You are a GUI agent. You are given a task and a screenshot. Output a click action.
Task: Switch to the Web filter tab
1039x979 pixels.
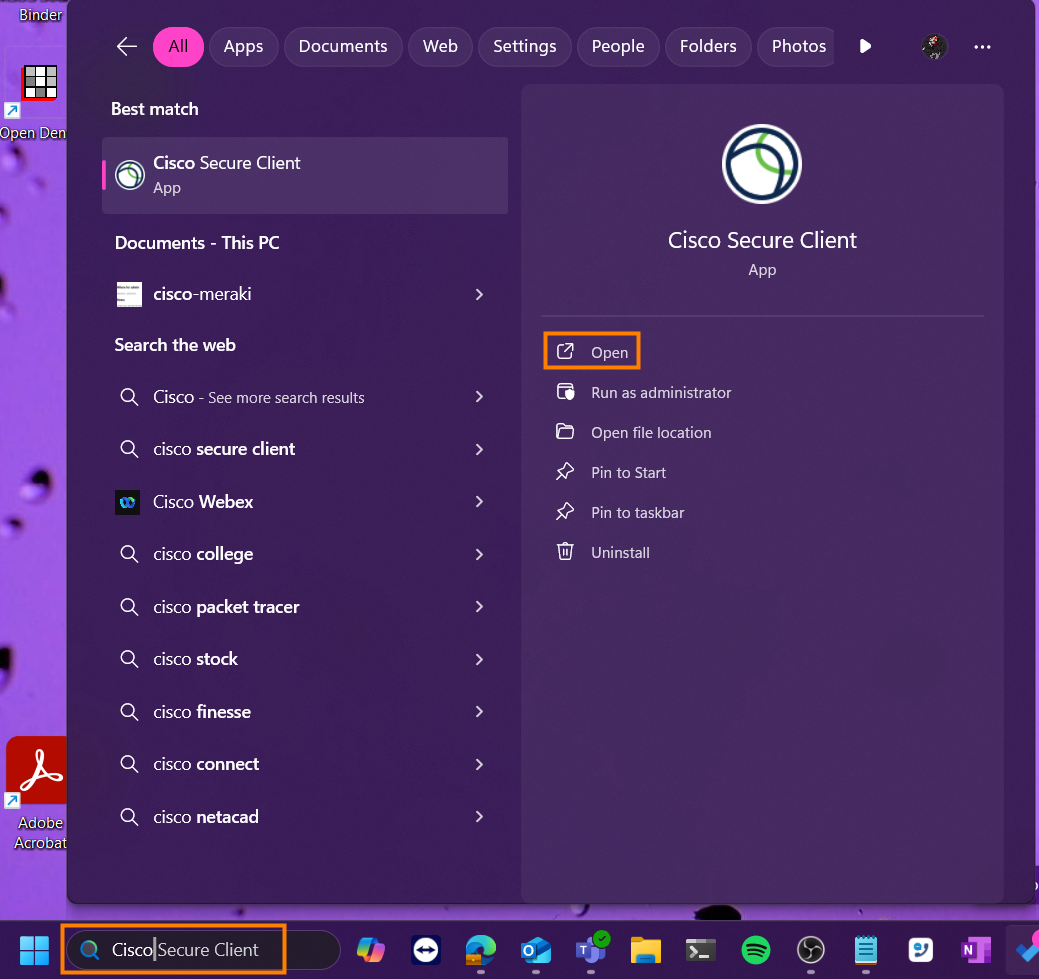point(440,46)
